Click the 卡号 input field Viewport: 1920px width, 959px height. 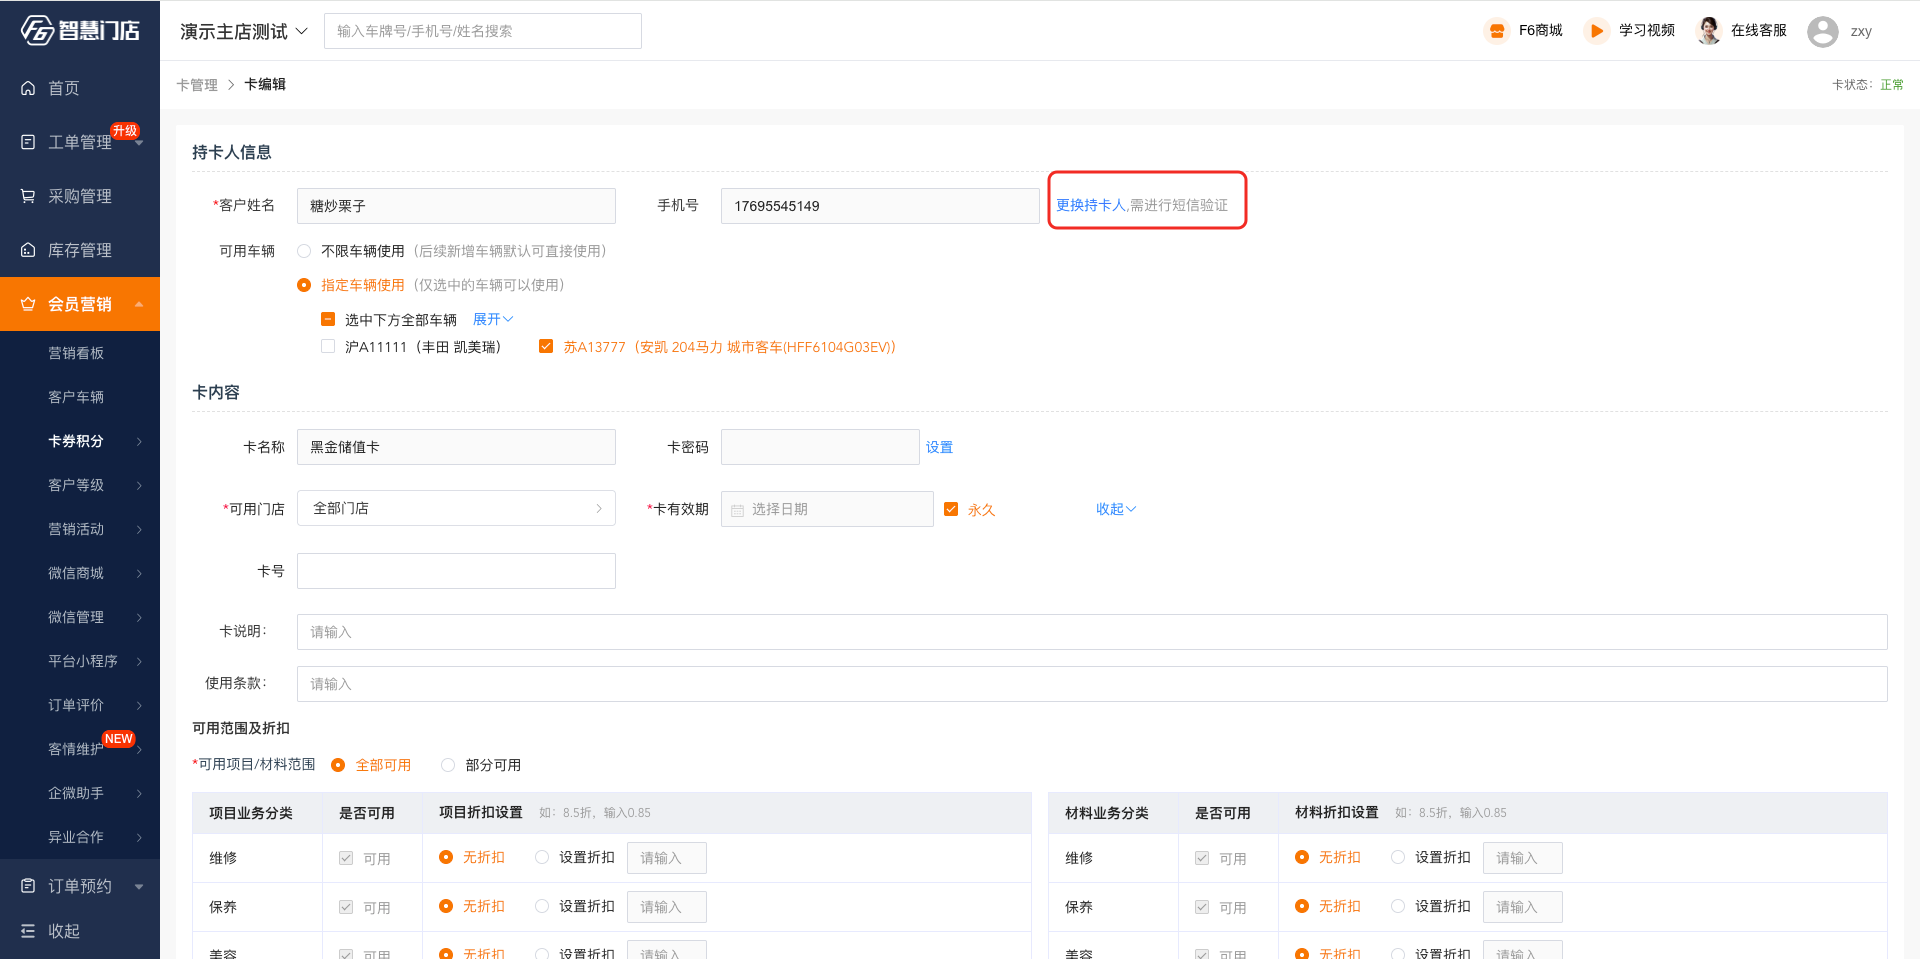[x=456, y=571]
